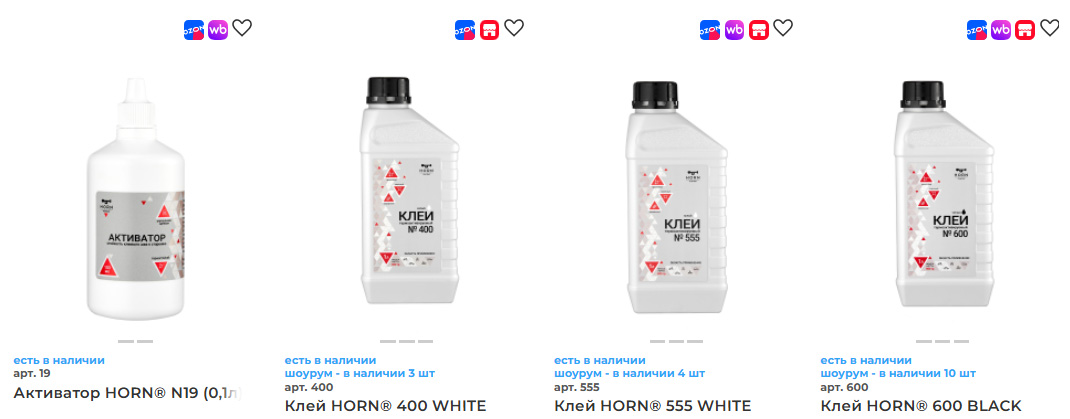Open Ozon link for Клей HORN 555 WHITE
The height and width of the screenshot is (419, 1070).
710,30
